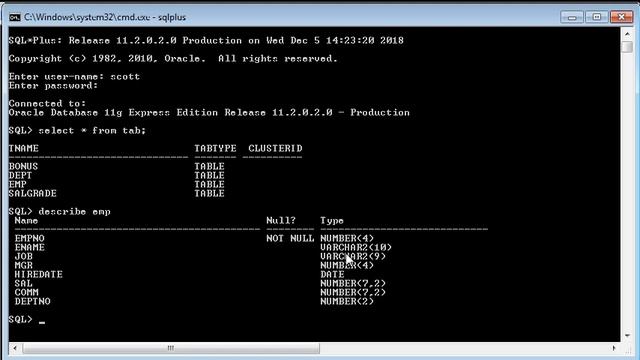
Task: Click the horizontal scrollbar thumb
Action: (x=171, y=348)
